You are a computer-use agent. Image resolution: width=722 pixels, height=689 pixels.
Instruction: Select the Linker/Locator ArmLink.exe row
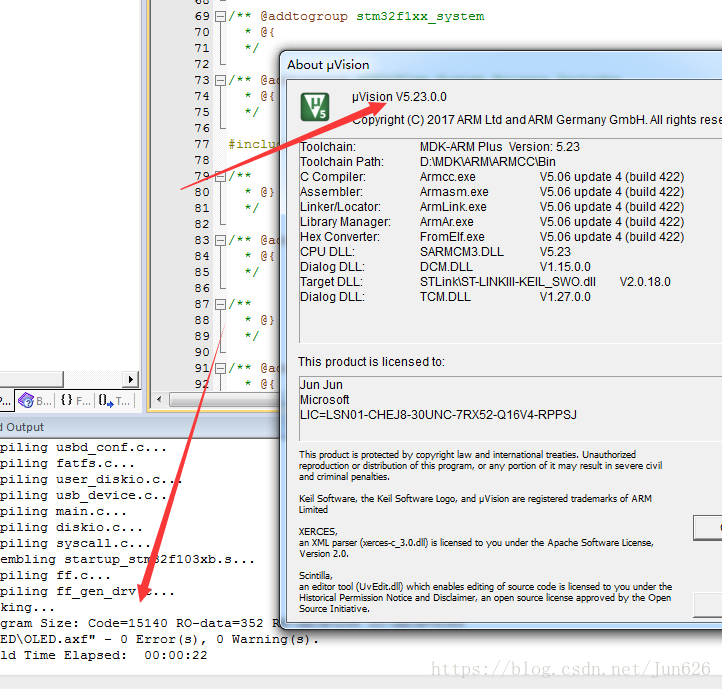pos(492,207)
